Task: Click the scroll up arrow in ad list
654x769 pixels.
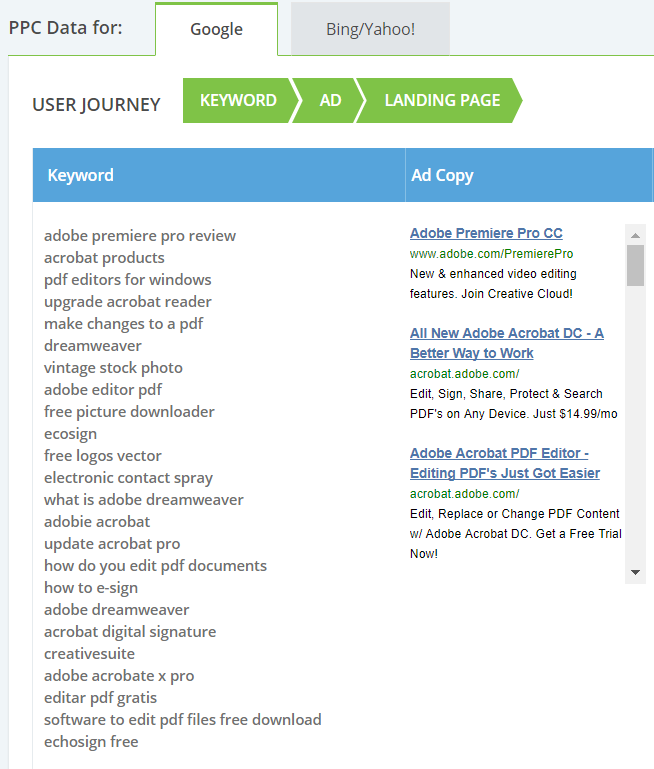Action: coord(635,235)
